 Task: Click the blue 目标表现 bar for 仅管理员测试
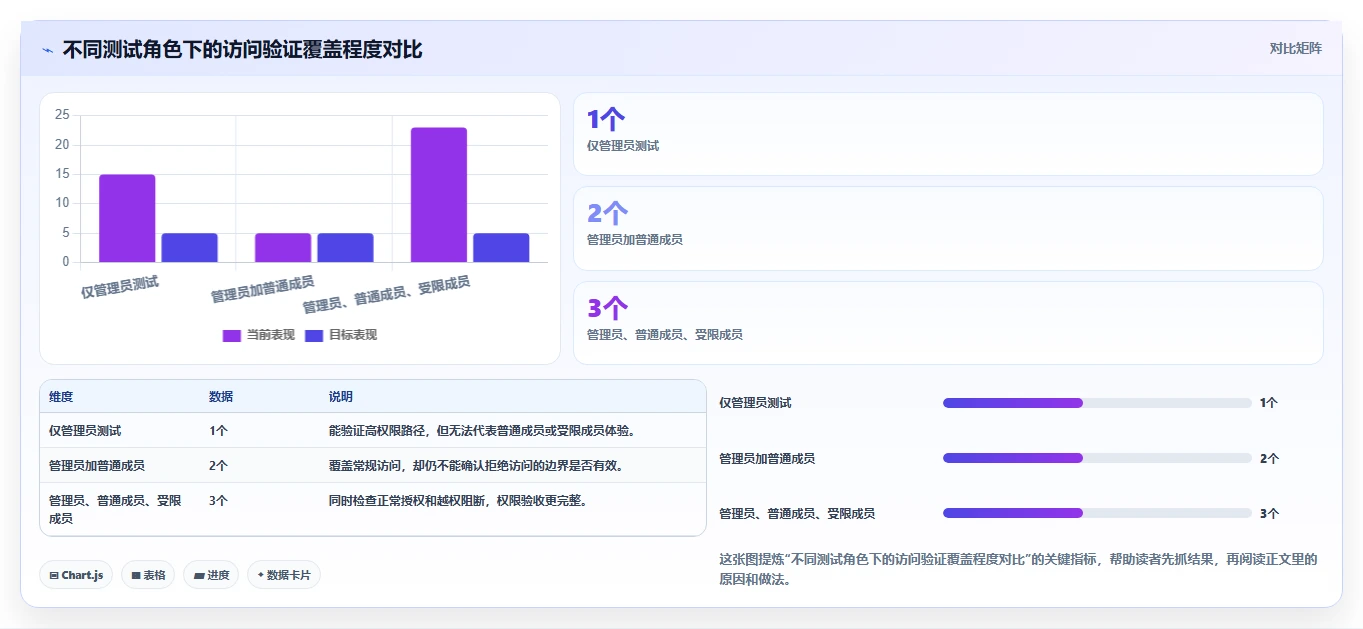pos(189,247)
